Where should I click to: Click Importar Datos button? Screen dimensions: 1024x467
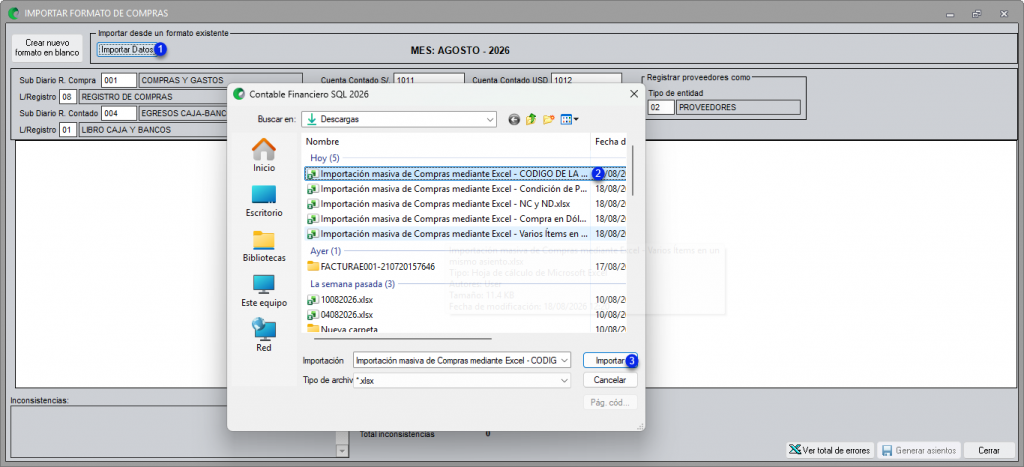(127, 49)
